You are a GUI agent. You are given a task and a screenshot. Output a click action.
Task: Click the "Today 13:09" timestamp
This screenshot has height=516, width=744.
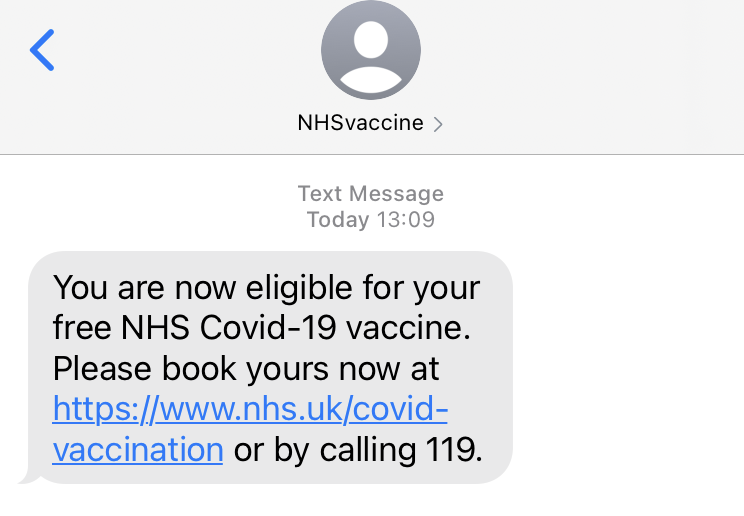pos(370,219)
